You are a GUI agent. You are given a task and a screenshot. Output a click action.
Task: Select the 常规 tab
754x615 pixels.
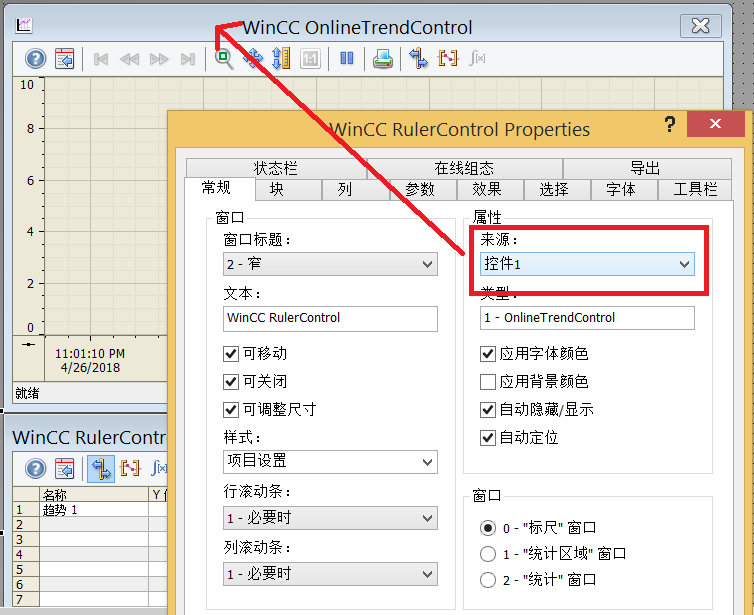[x=219, y=188]
